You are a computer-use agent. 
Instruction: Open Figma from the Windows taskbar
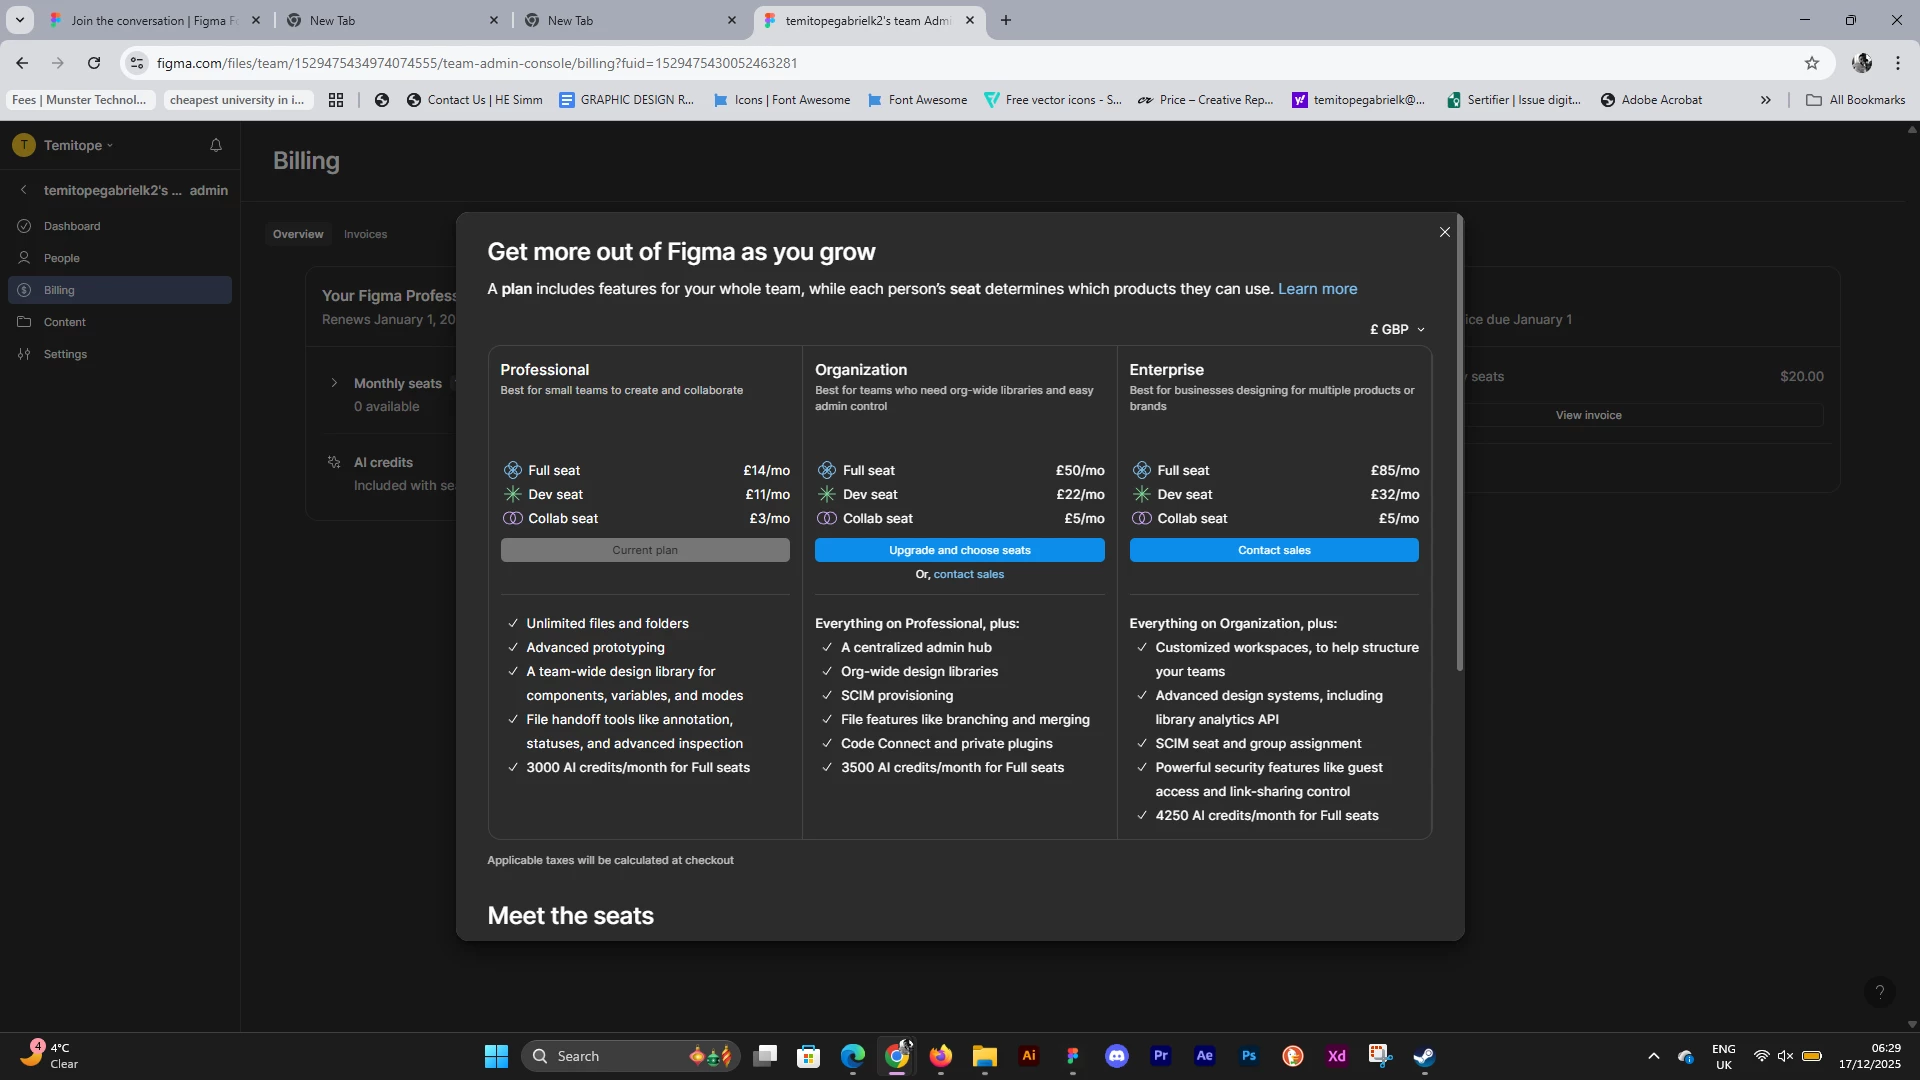coord(1072,1056)
